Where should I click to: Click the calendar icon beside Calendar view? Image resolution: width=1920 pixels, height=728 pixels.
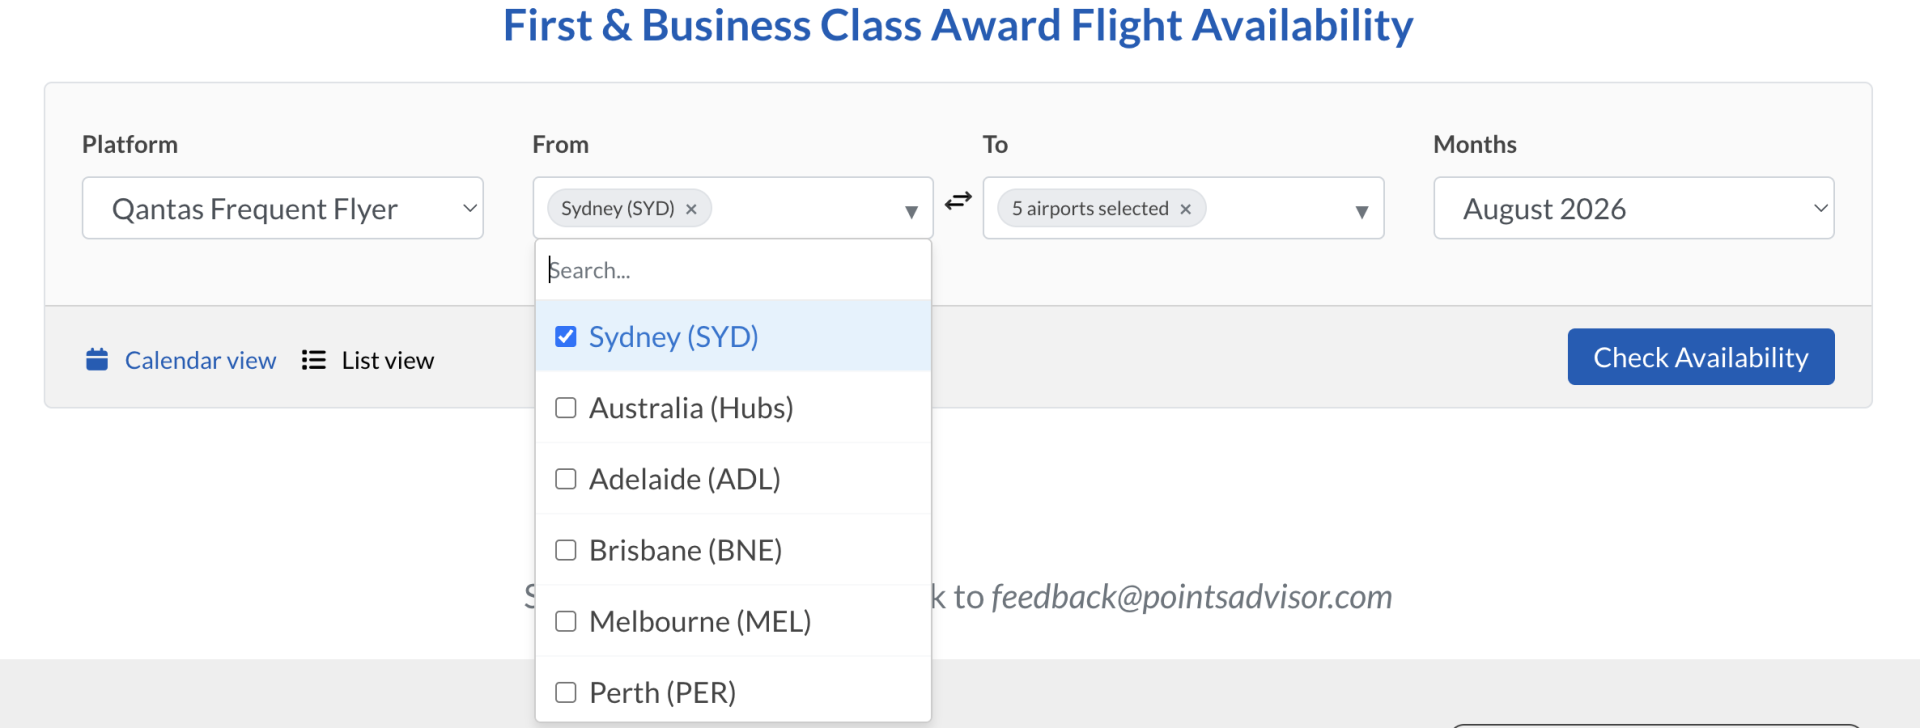pos(97,360)
